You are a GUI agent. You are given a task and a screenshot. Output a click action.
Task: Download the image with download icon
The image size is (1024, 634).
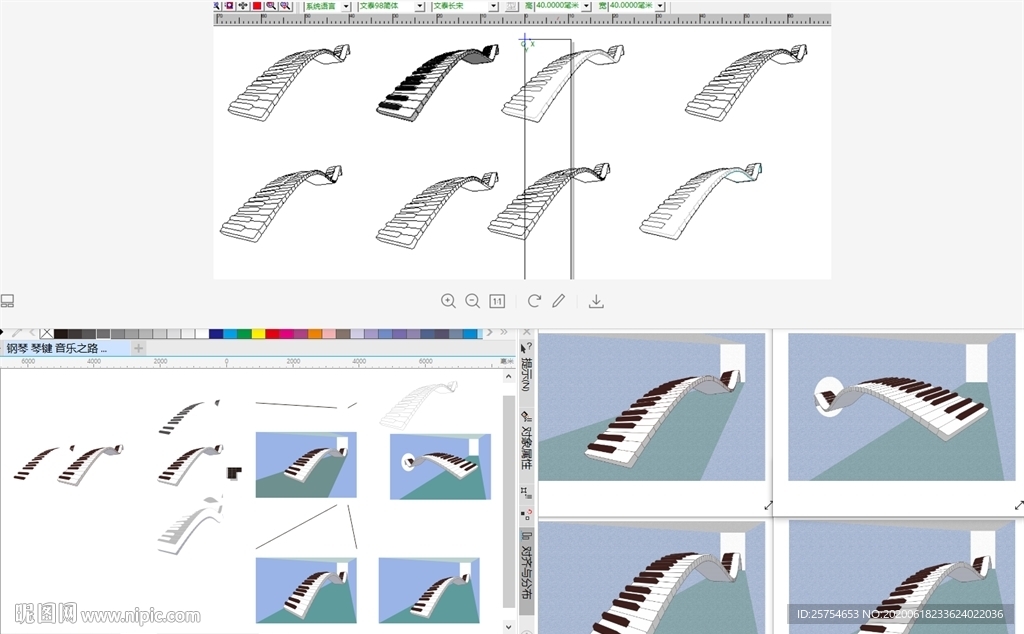[596, 301]
